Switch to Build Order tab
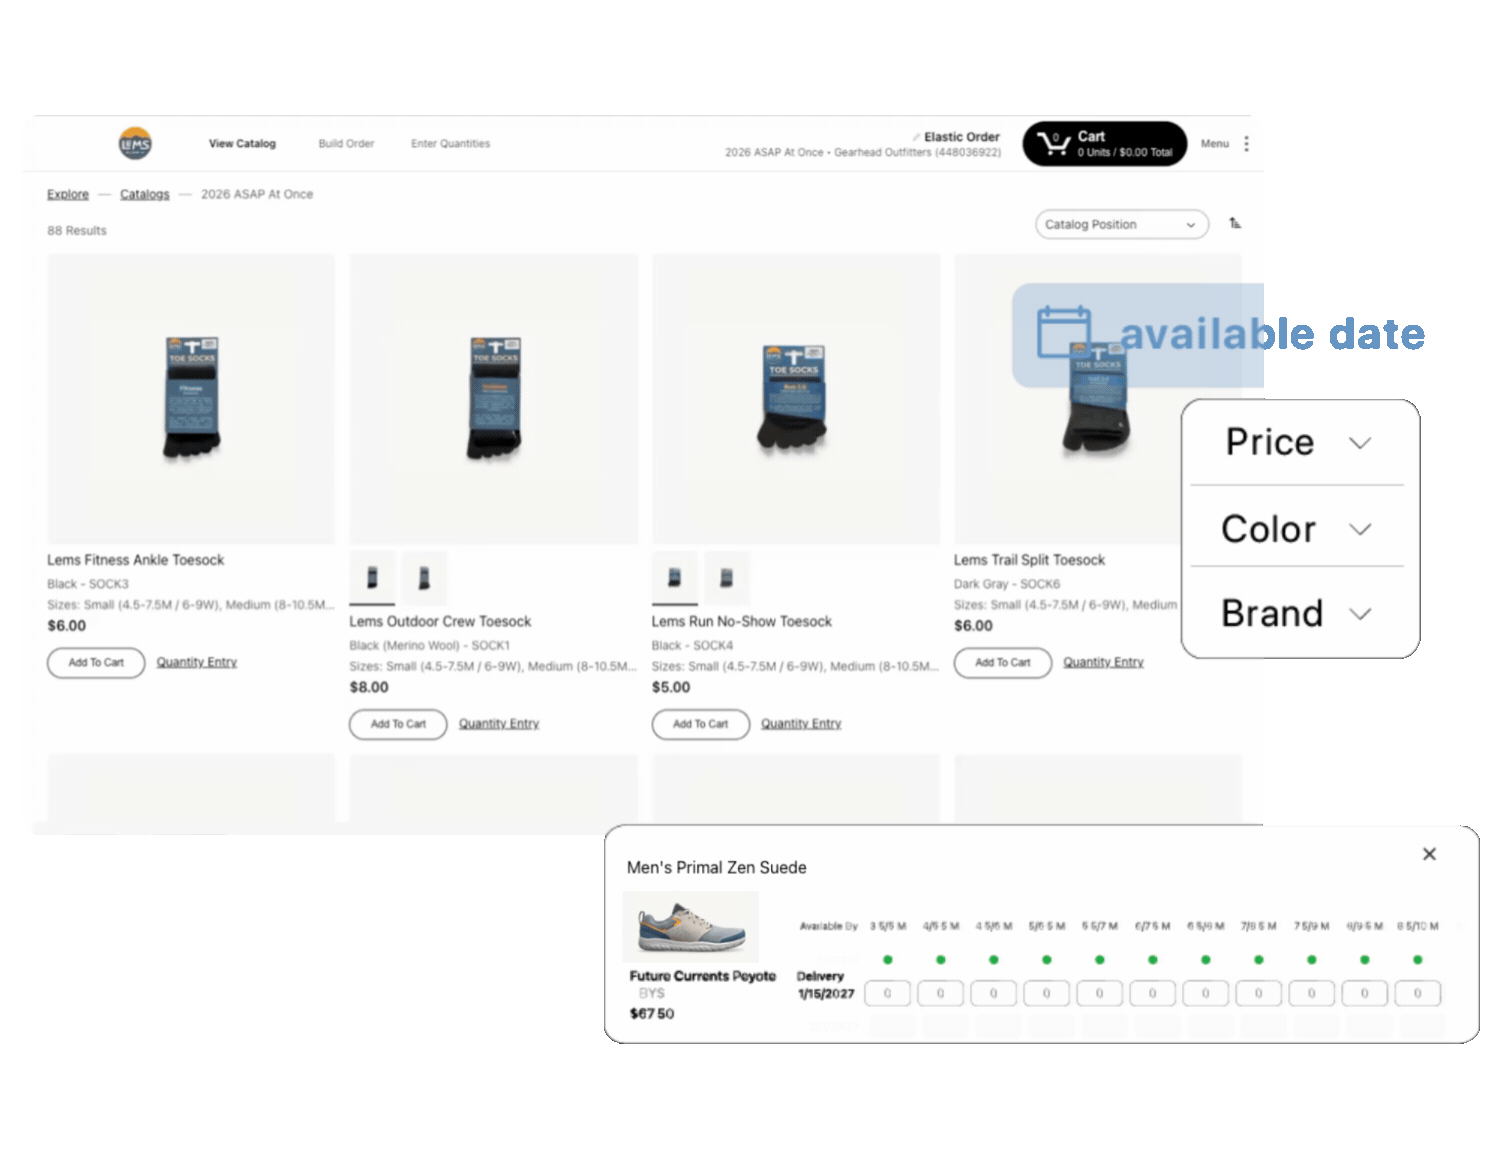 tap(346, 144)
